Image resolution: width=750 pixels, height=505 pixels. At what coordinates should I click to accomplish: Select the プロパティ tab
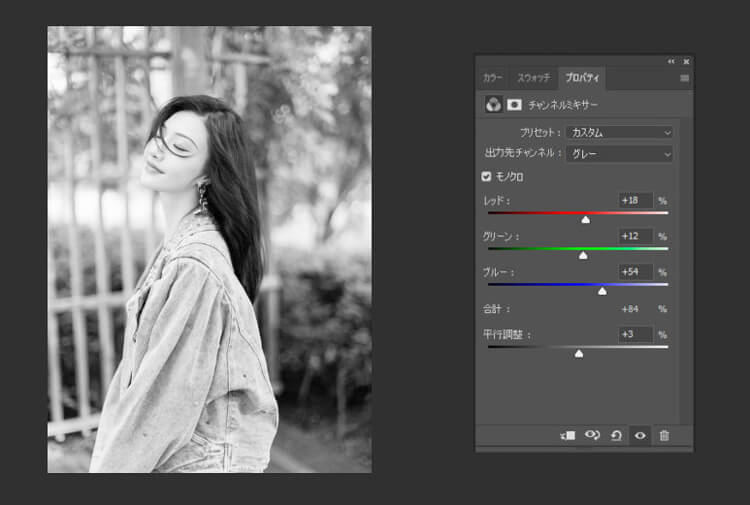[581, 78]
